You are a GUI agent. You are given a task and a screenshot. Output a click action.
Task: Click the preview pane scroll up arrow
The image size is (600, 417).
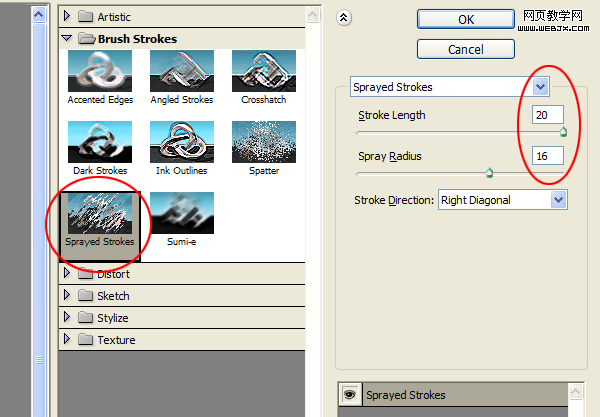39,15
